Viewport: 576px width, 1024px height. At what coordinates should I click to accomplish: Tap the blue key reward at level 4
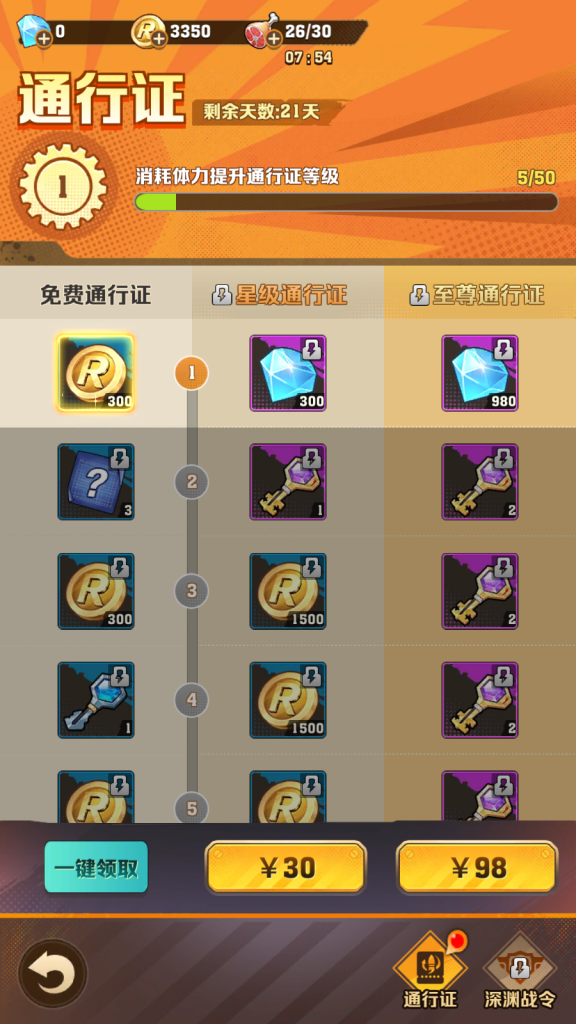96,700
